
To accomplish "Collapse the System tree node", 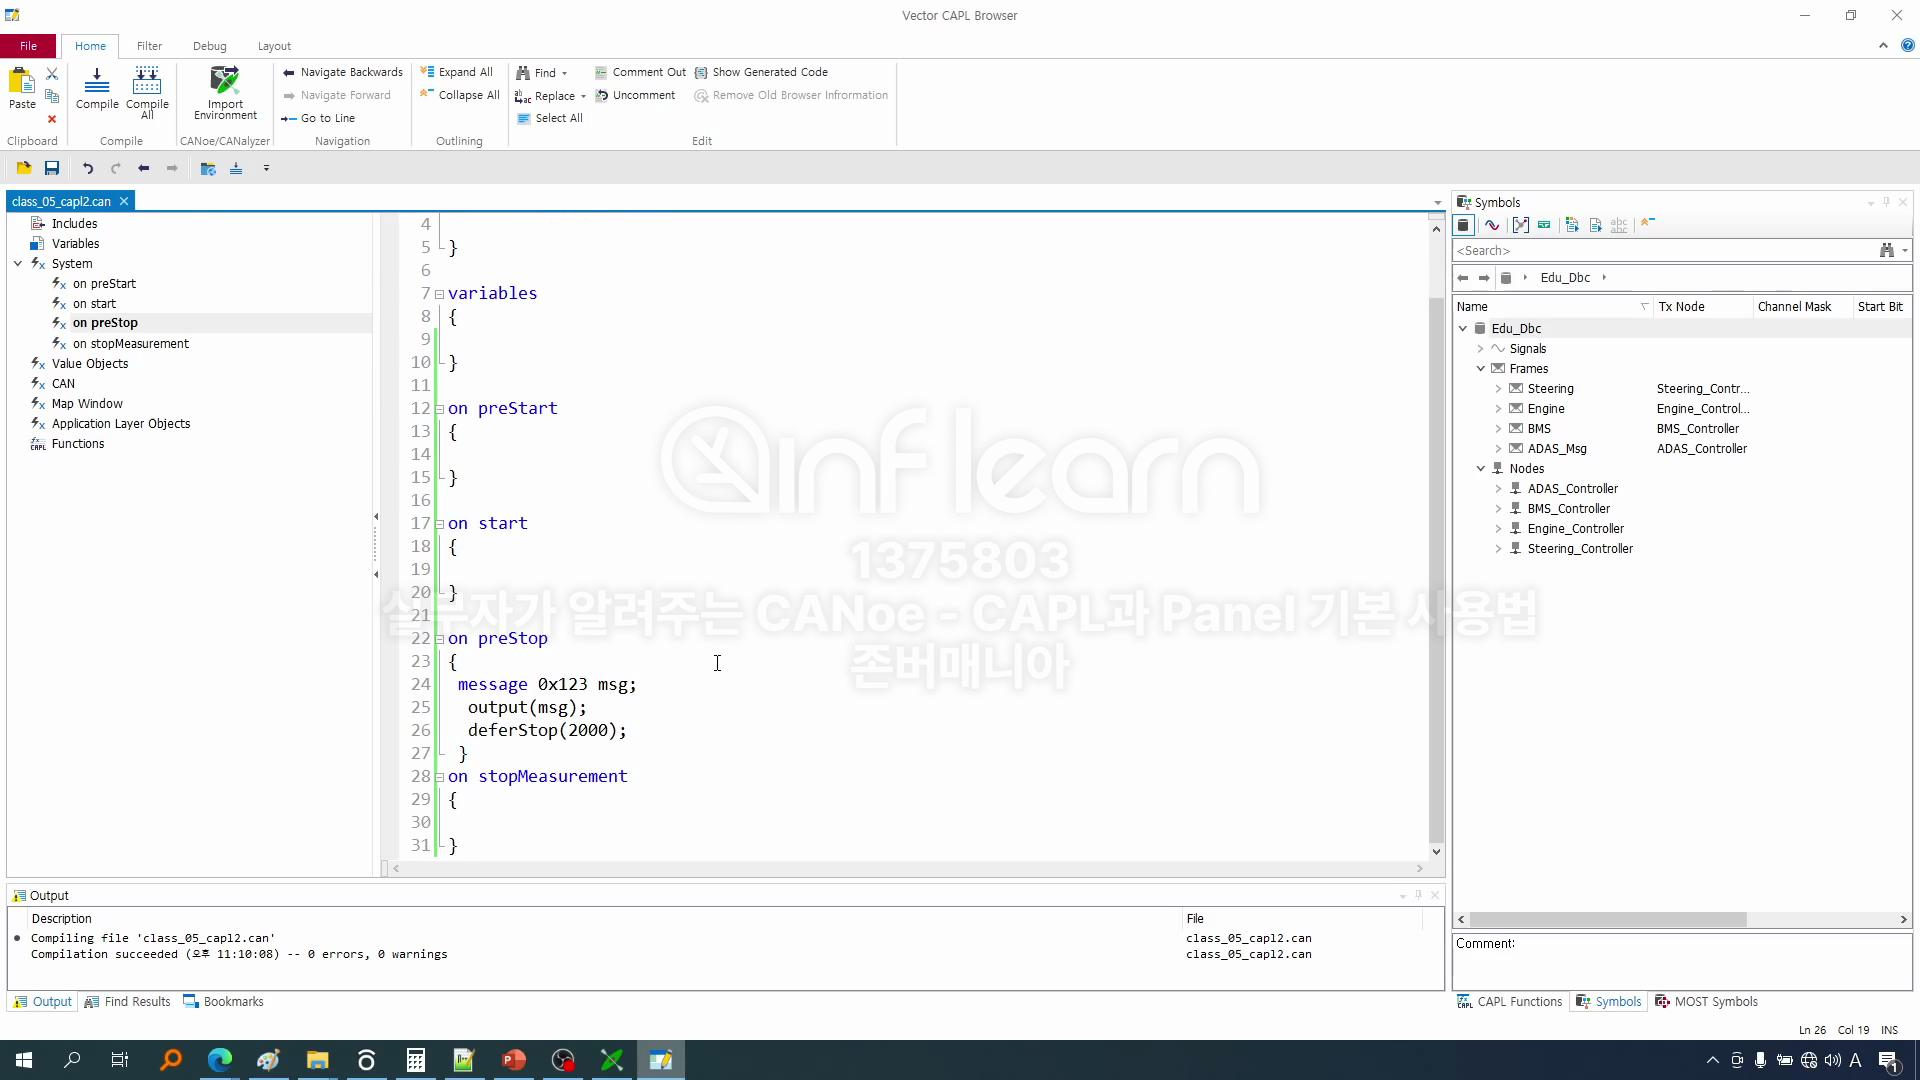I will pos(18,264).
